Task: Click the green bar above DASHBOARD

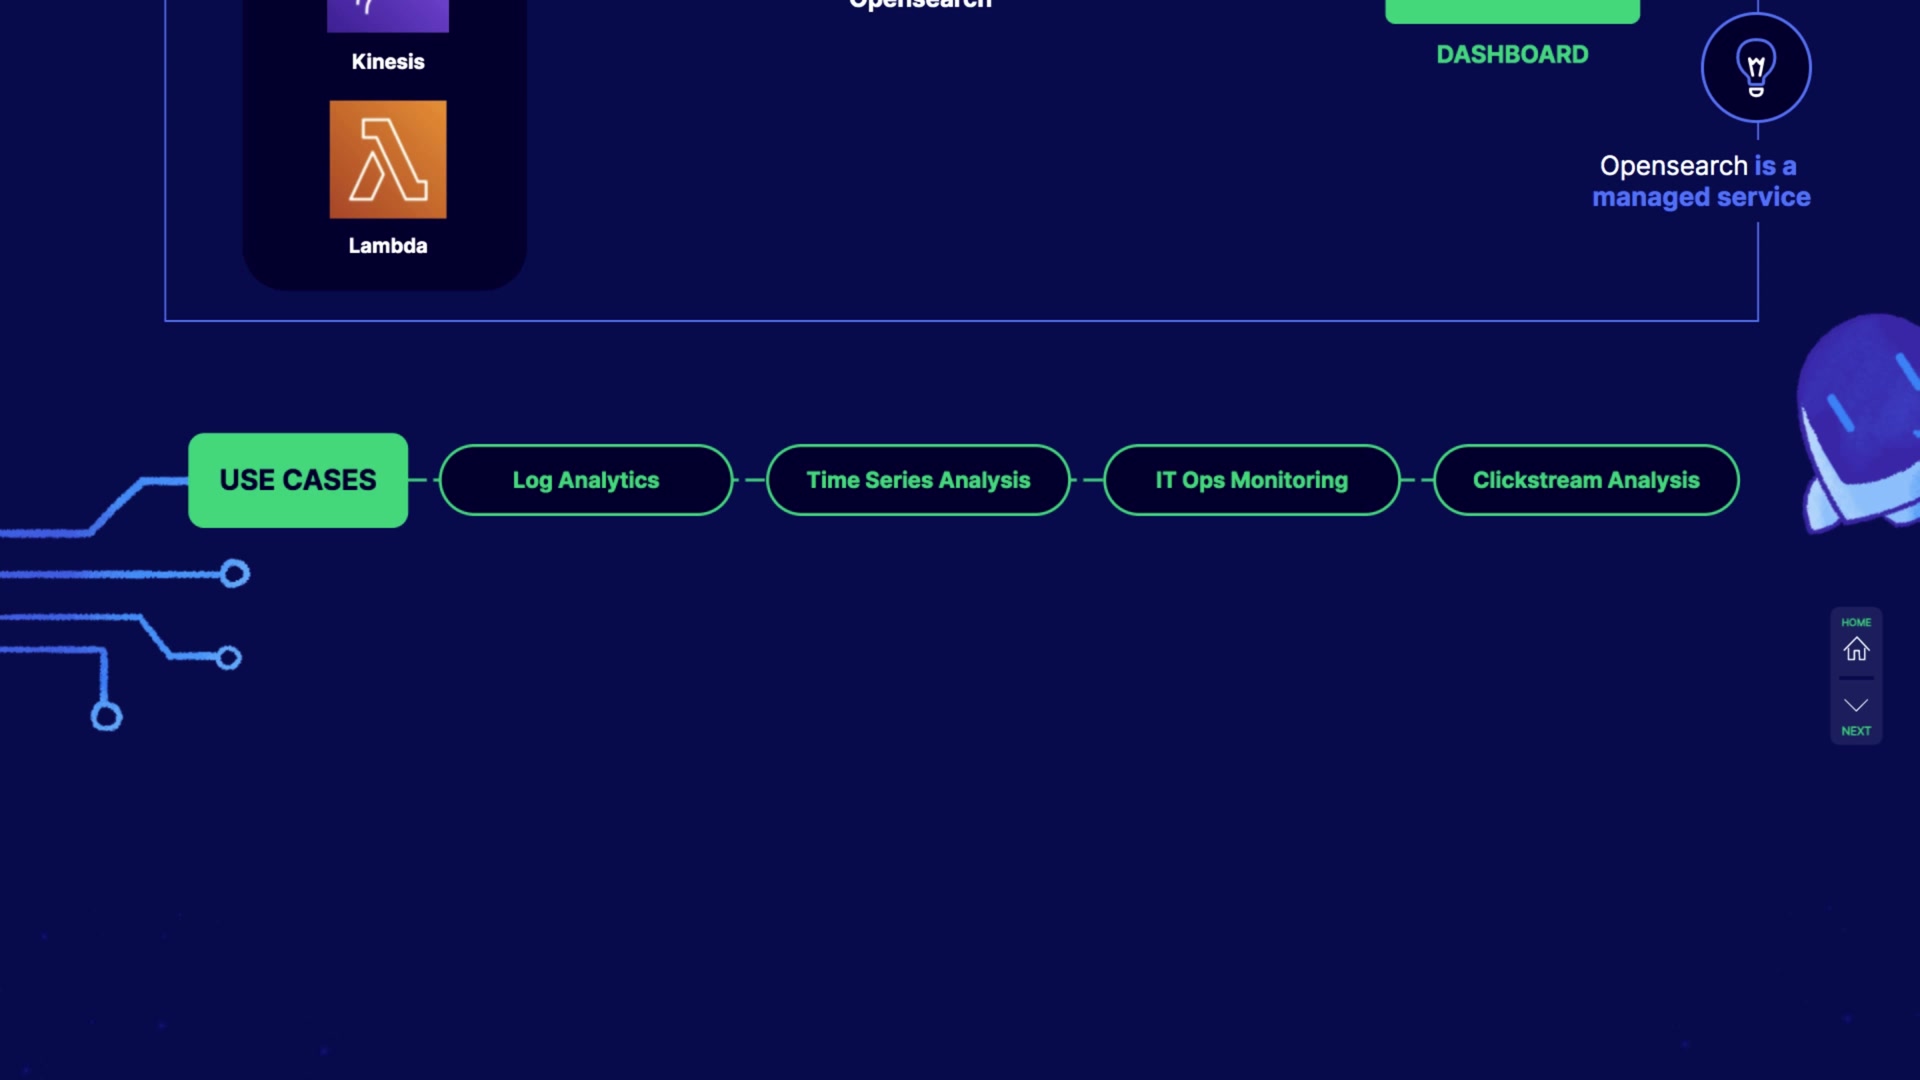Action: point(1512,10)
